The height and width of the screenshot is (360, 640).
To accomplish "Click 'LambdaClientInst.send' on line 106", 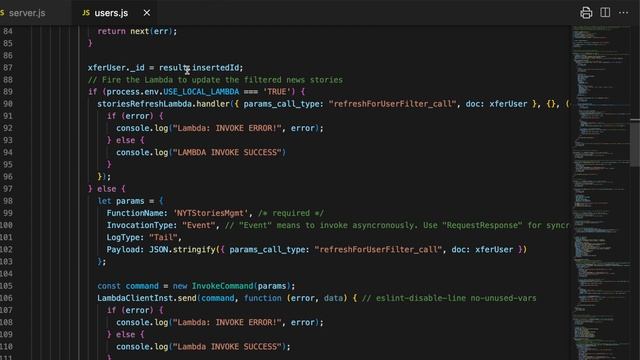I will pyautogui.click(x=147, y=298).
